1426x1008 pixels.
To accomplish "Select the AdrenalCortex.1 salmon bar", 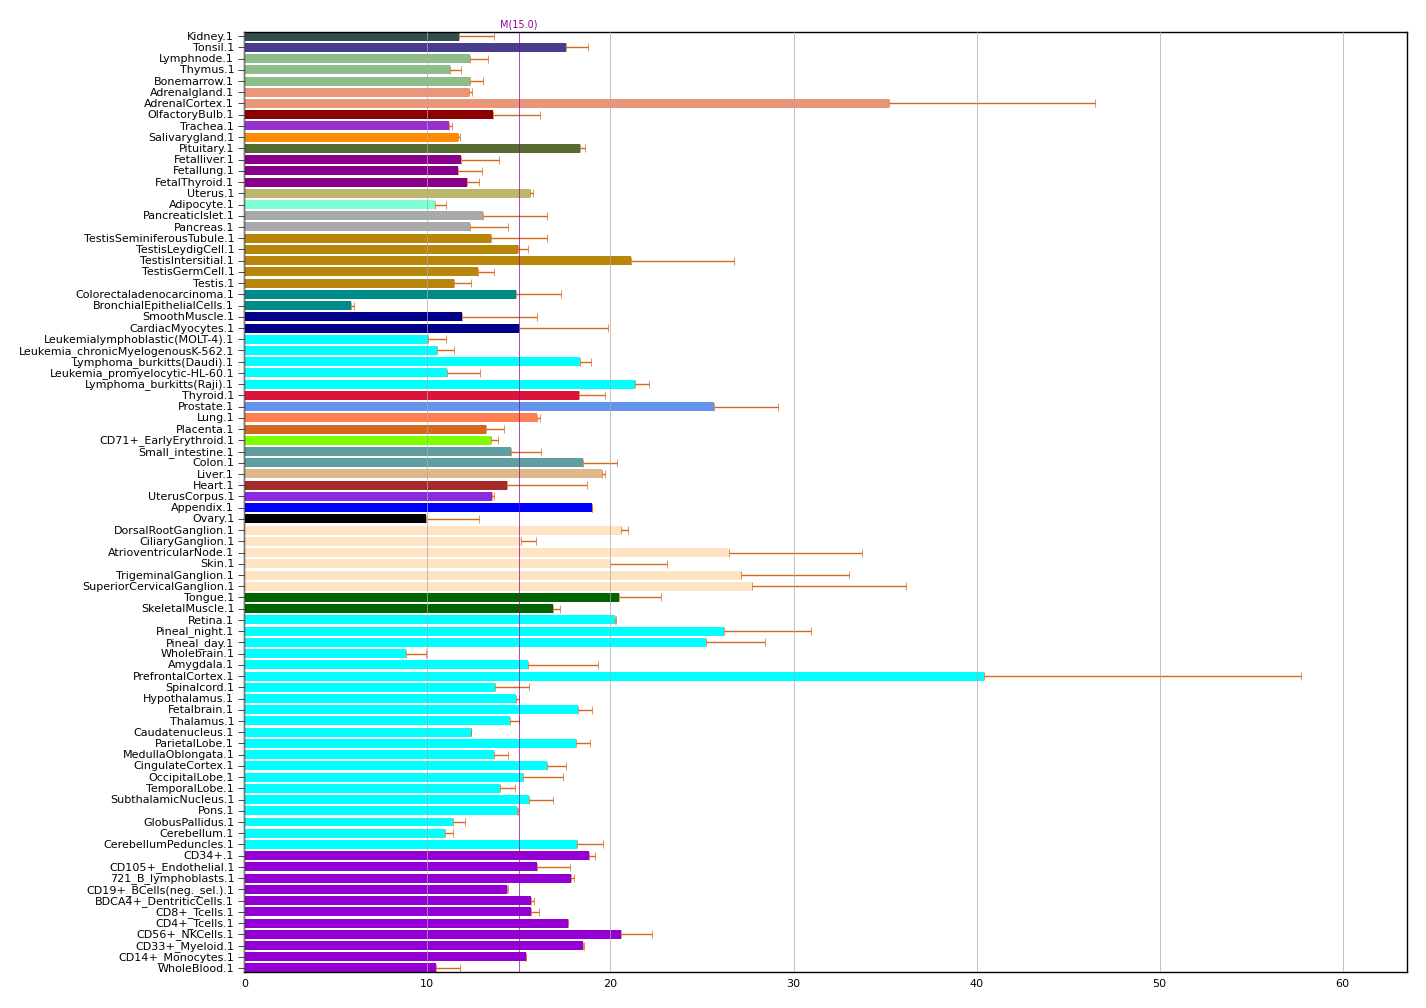I will click(x=566, y=103).
